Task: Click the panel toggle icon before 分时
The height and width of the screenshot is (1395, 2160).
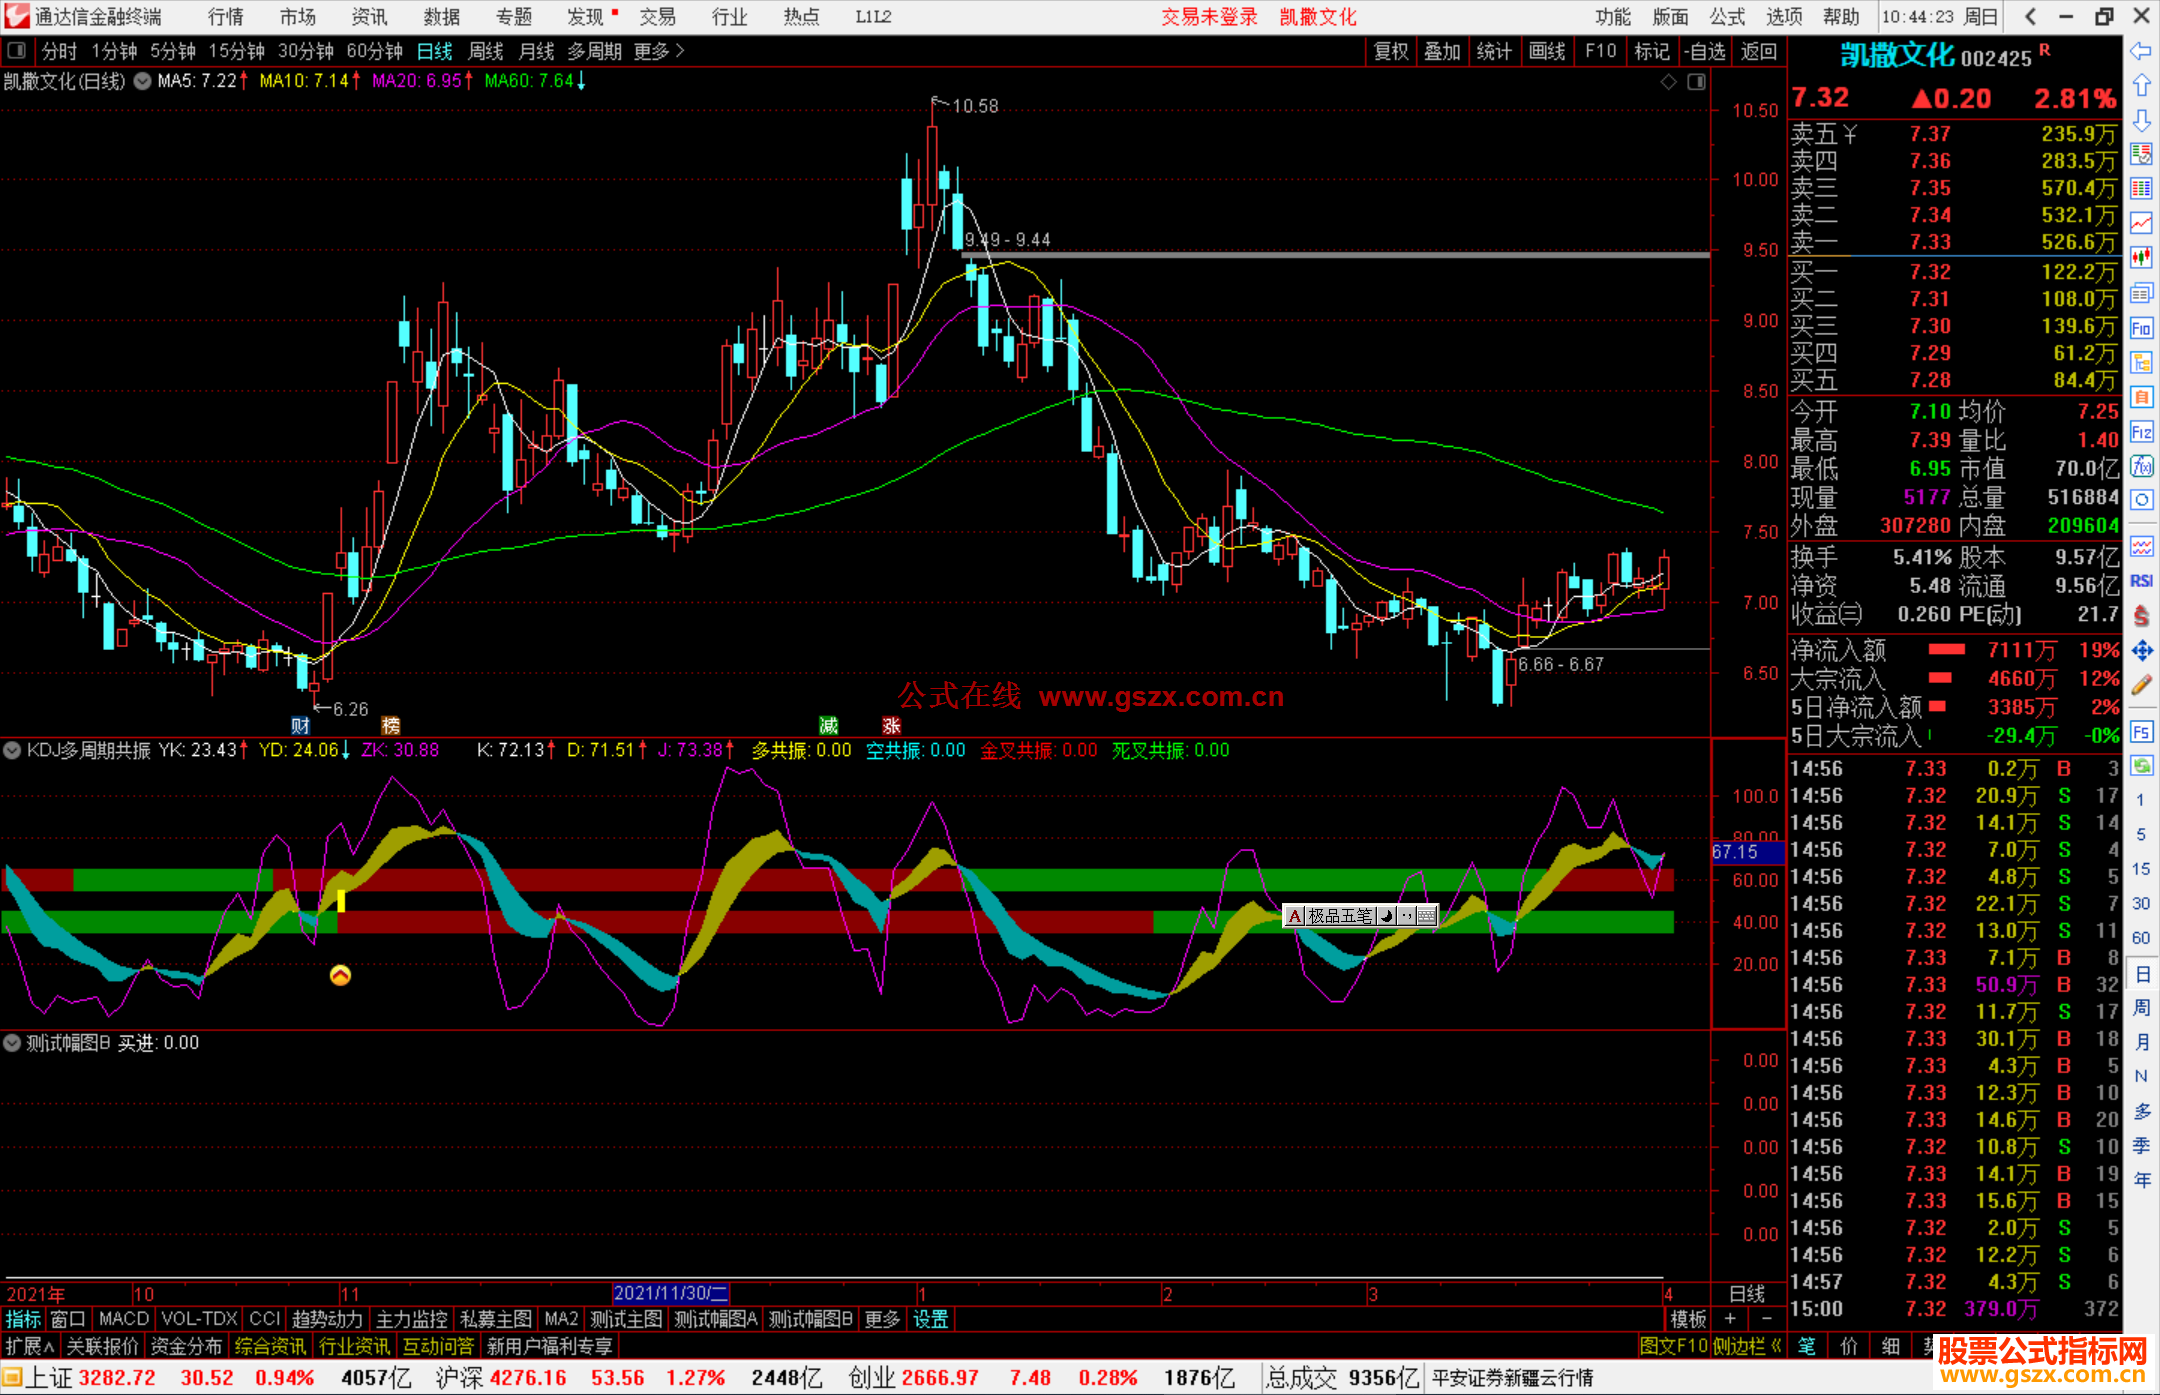Action: point(17,51)
